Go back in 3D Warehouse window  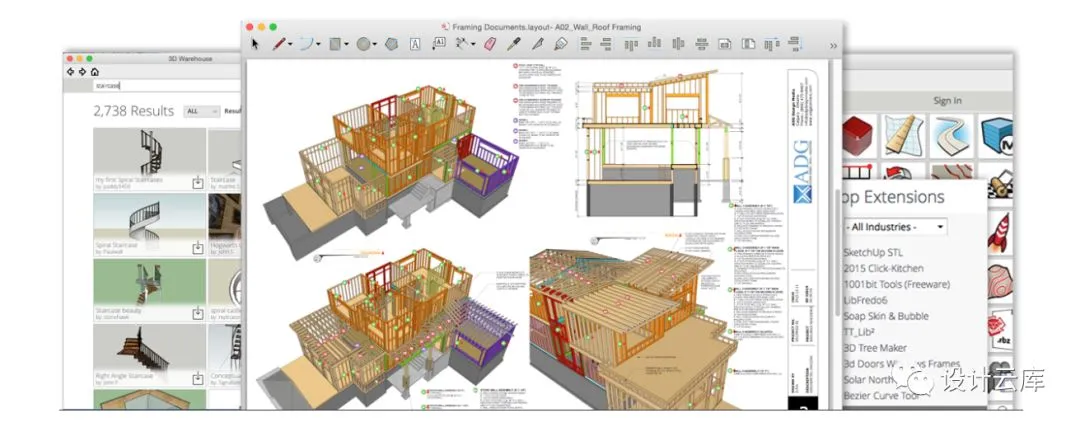click(70, 72)
